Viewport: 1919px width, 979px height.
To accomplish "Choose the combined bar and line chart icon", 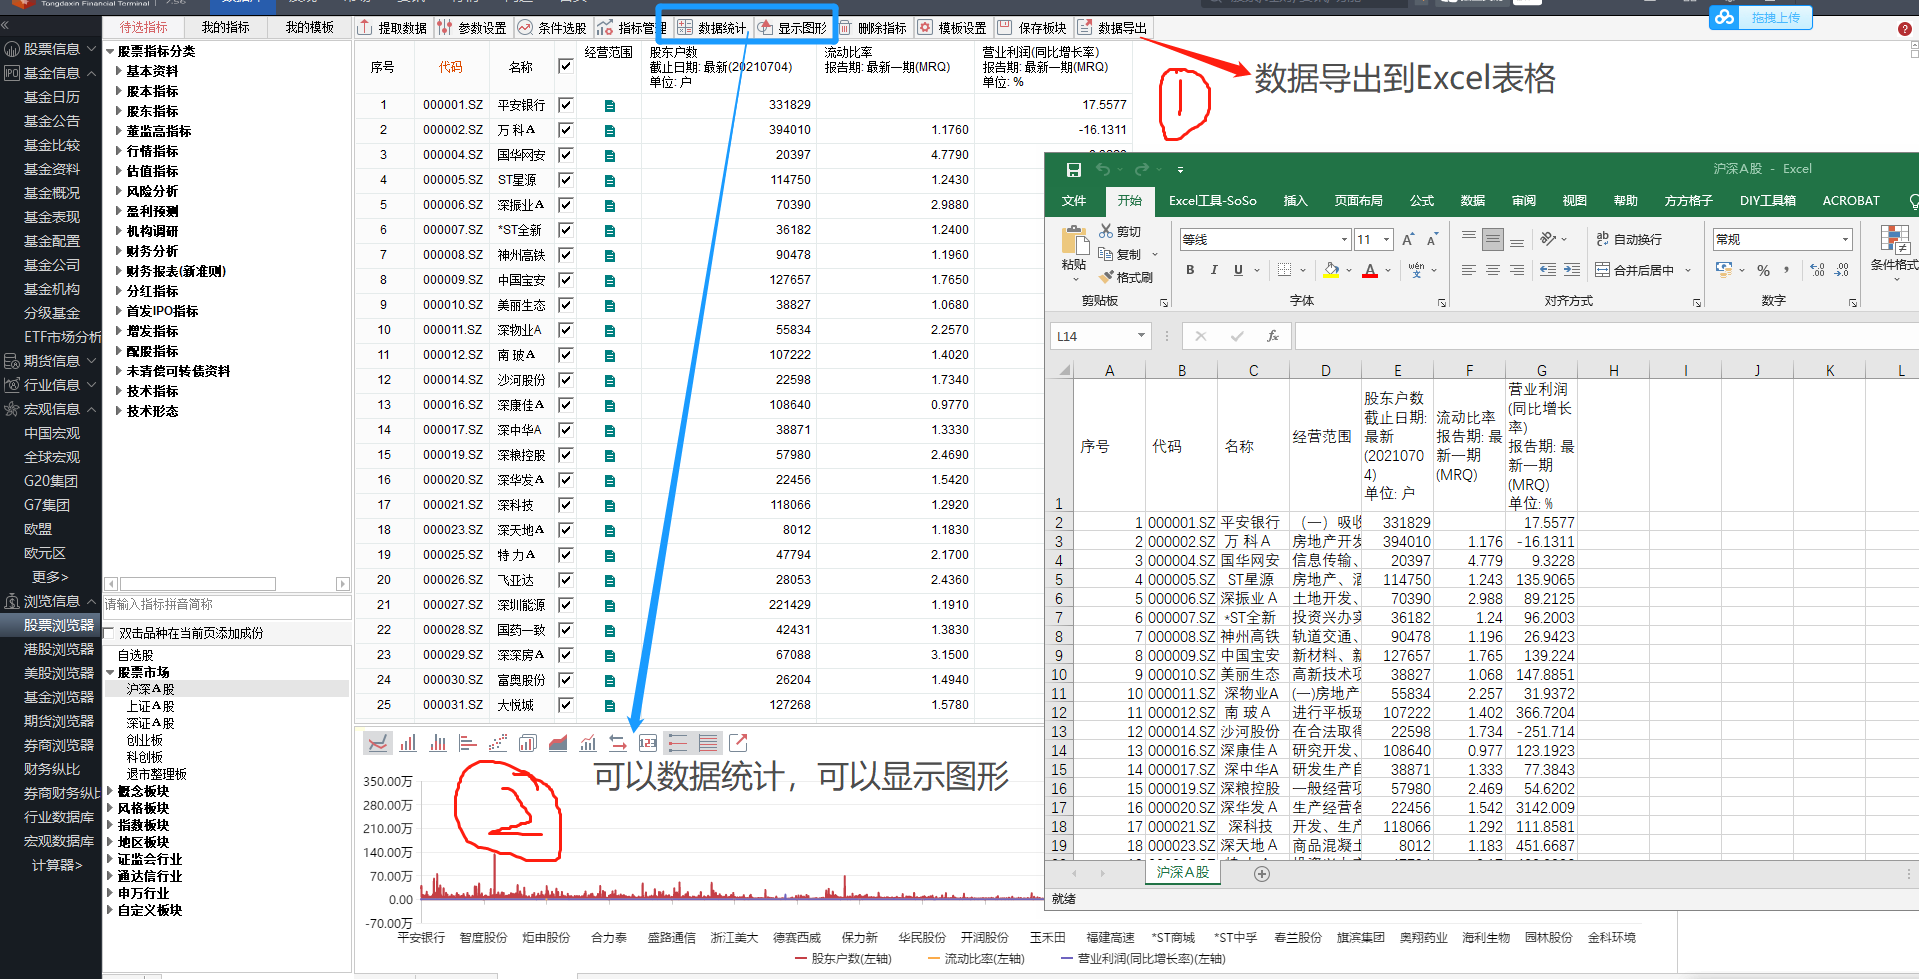I will click(588, 743).
